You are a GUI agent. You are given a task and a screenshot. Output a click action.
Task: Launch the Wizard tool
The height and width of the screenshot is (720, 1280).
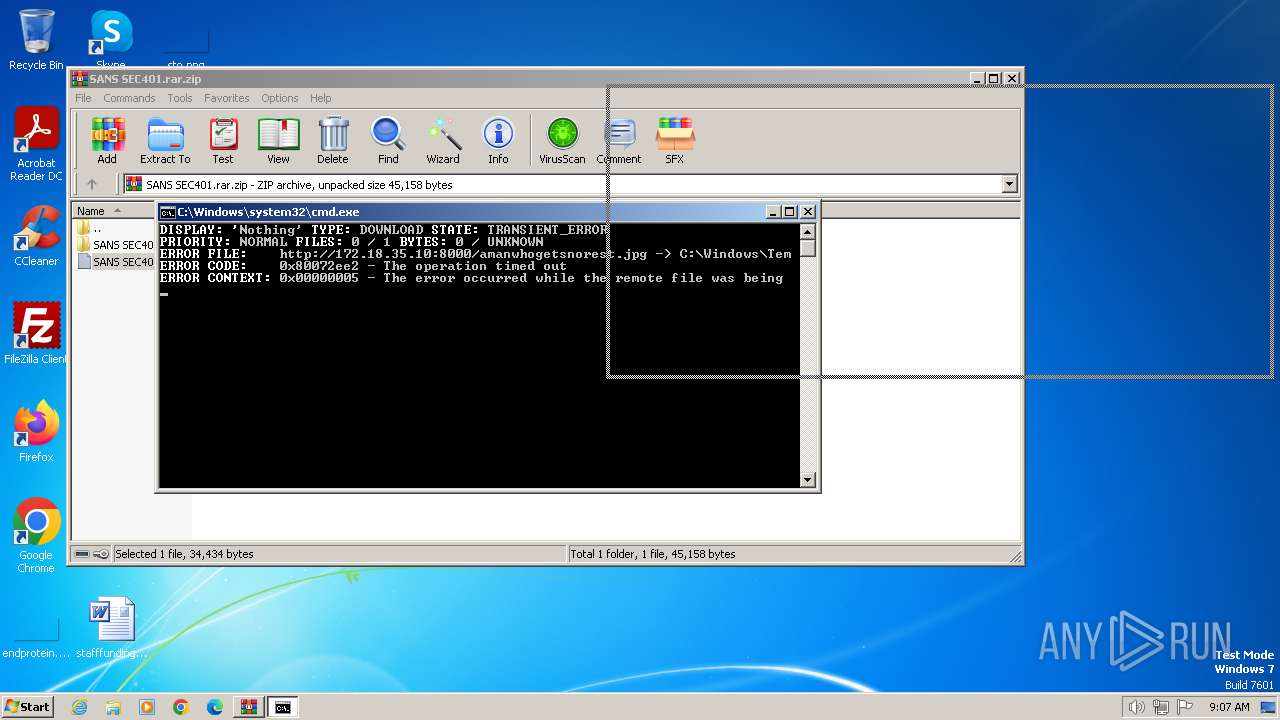tap(443, 140)
